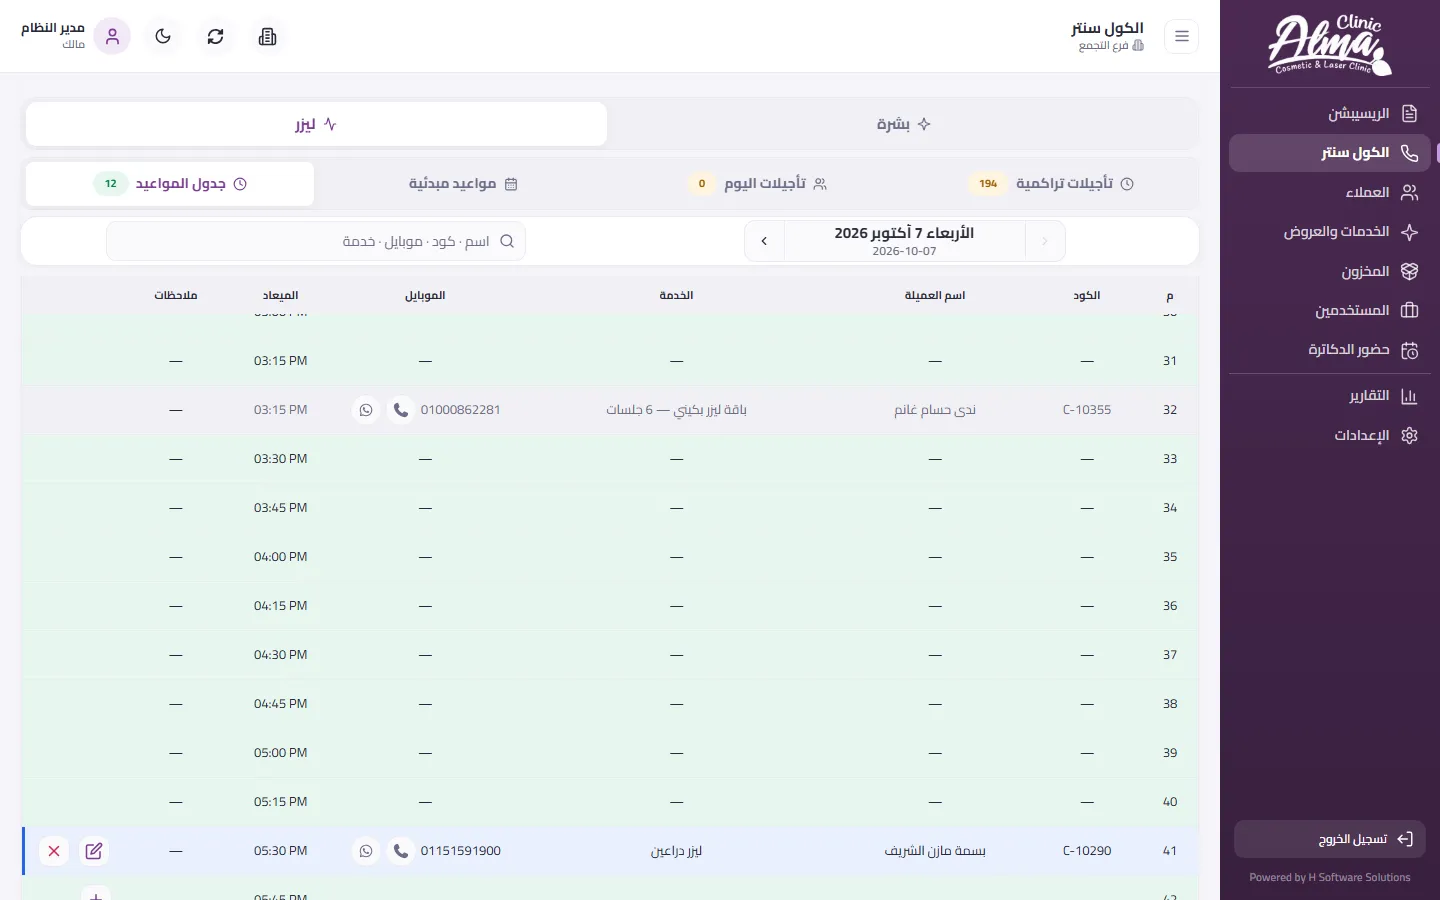Select جدول المواعيد tab
Viewport: 1440px width, 900px height.
170,184
